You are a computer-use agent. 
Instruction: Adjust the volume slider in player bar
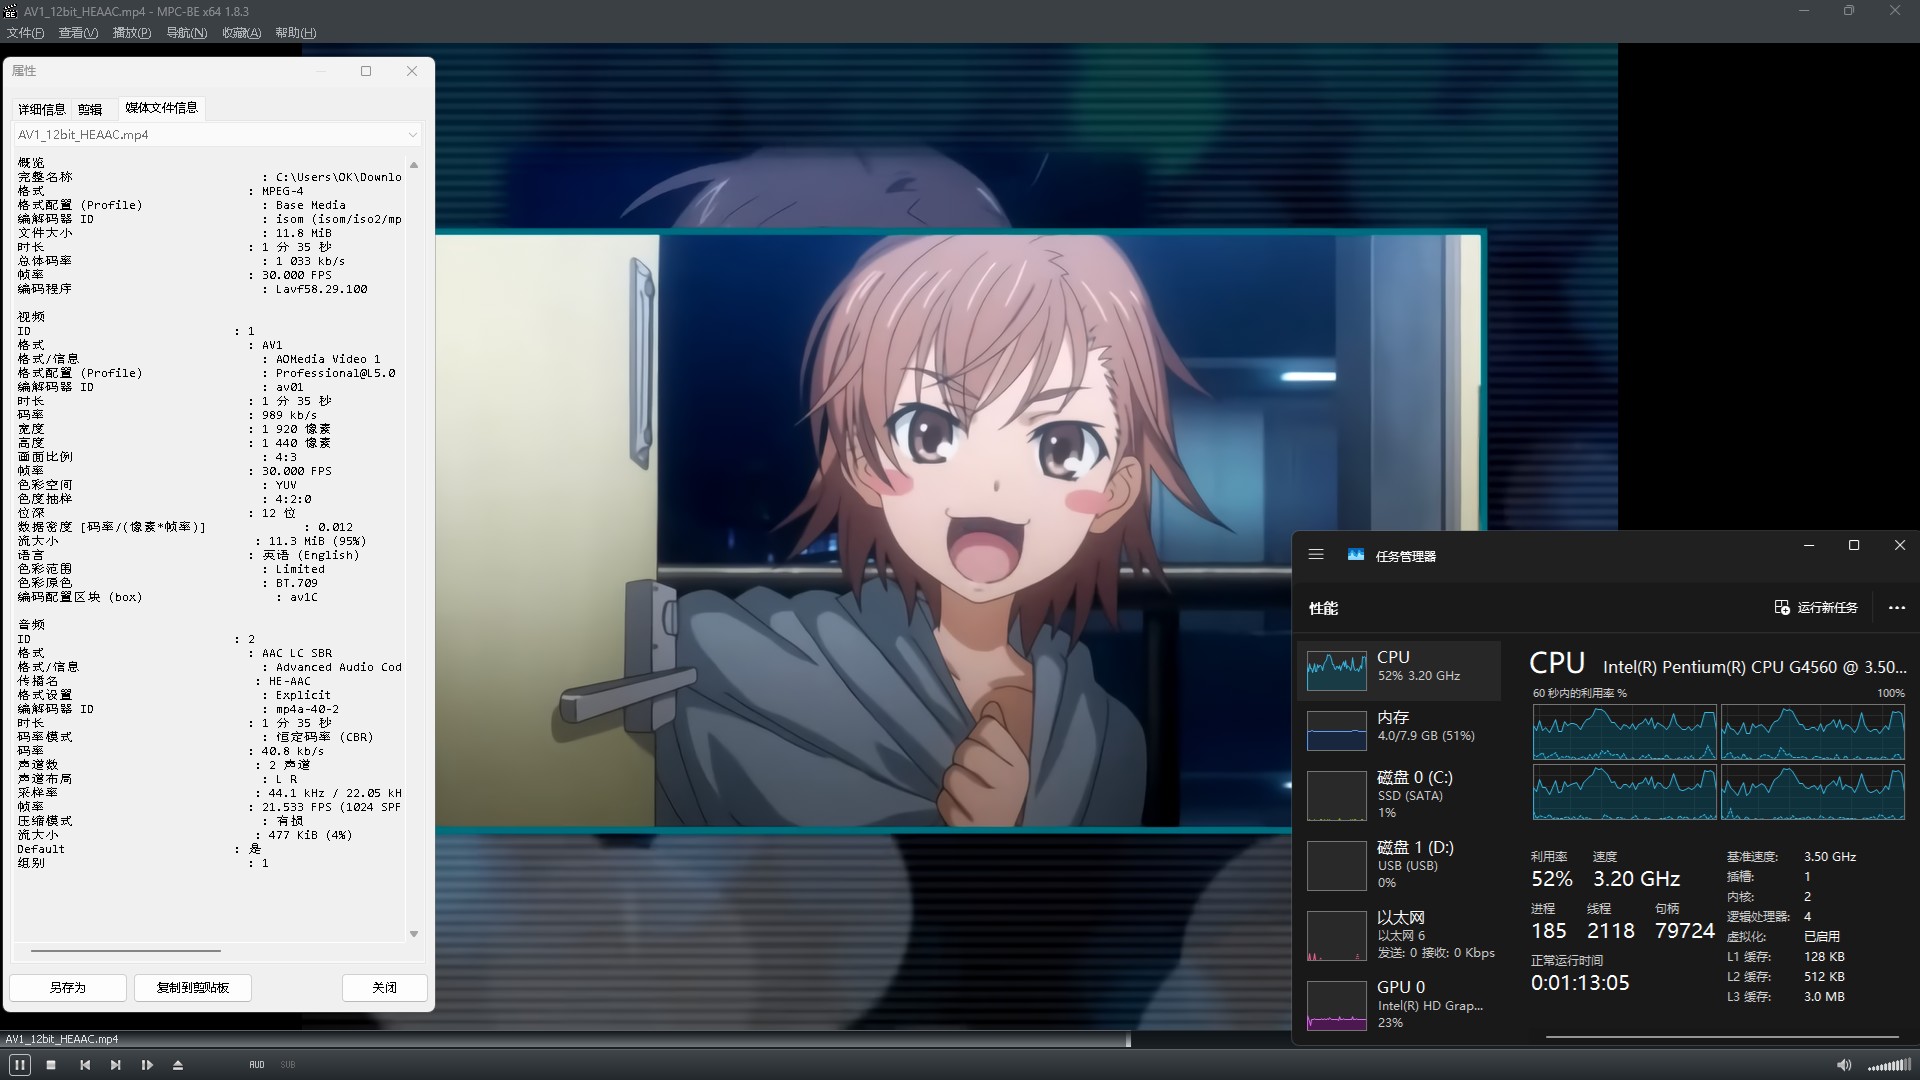click(x=1890, y=1065)
